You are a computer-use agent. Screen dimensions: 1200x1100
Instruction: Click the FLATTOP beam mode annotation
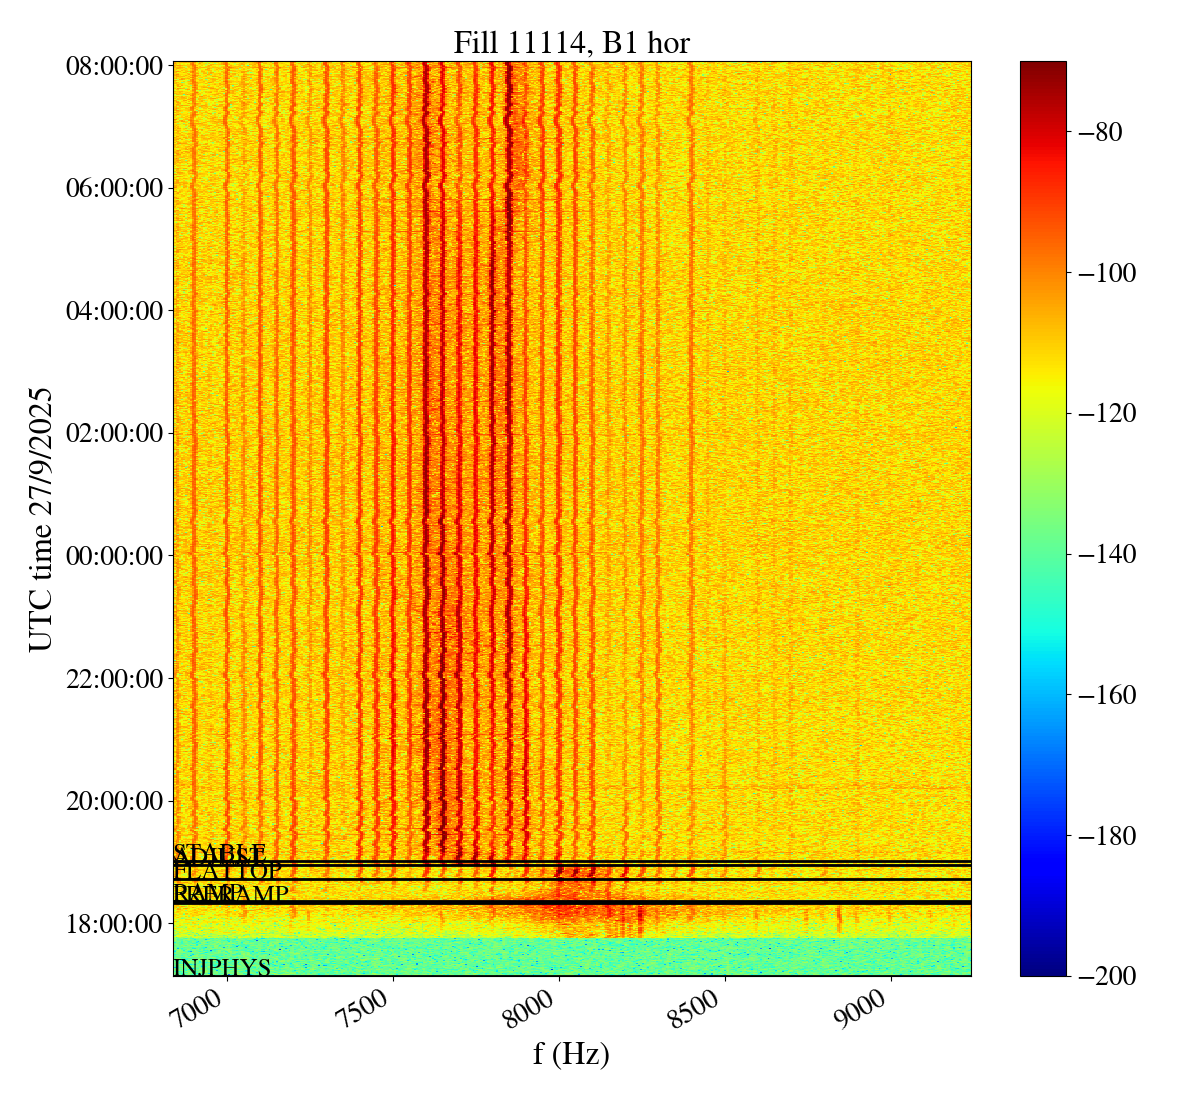[228, 871]
